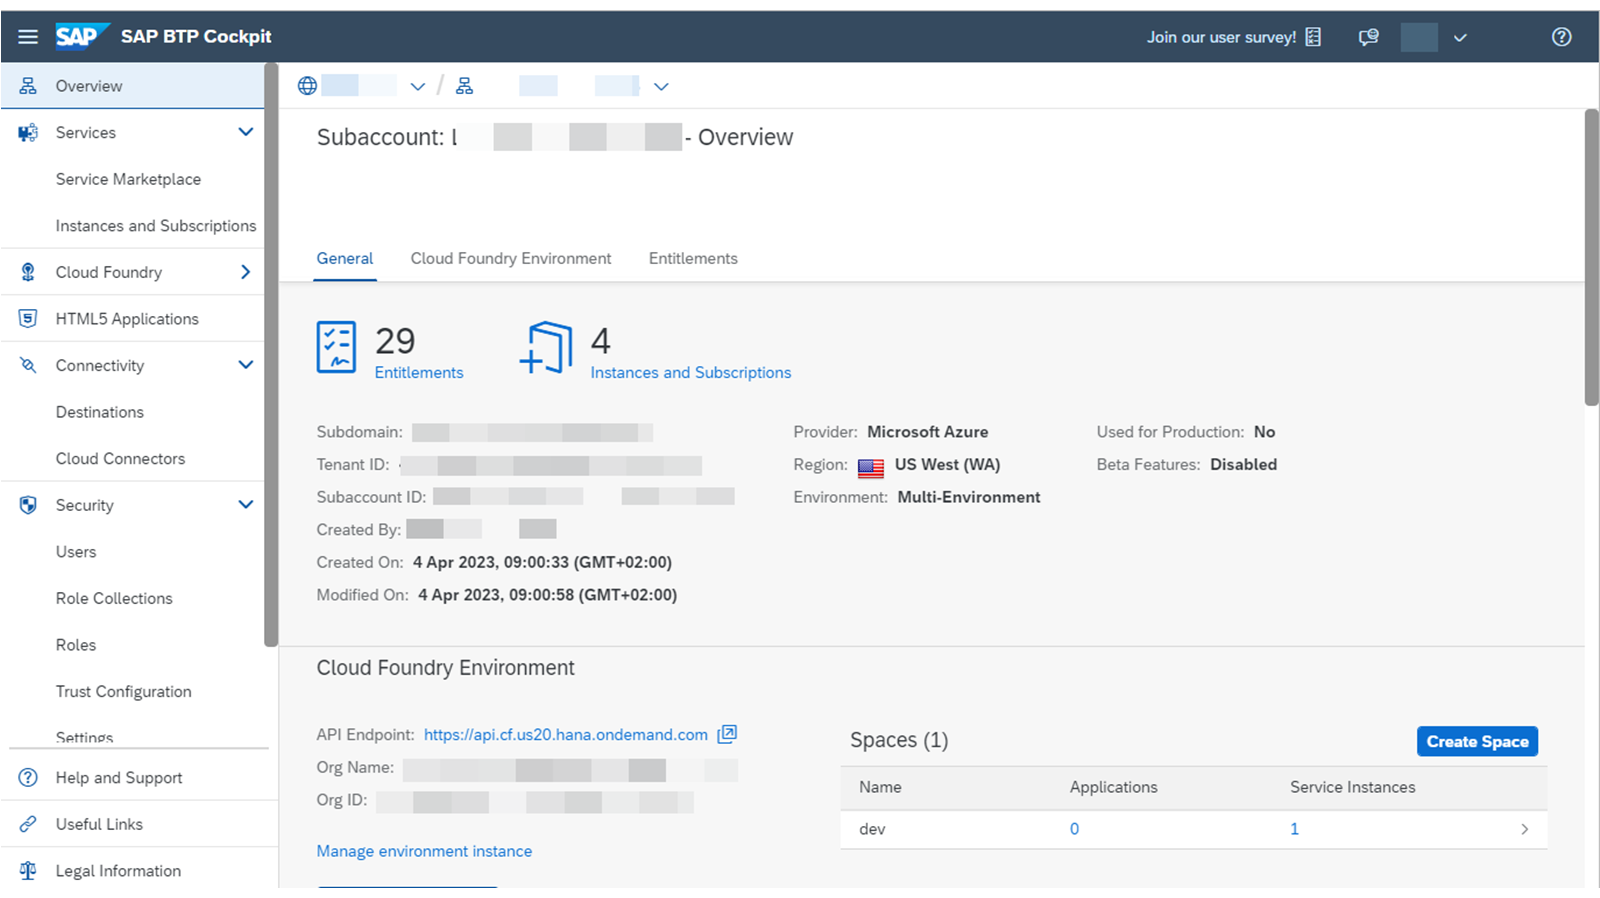Click the Security shield icon
Screen dimensions: 1600x898
tap(28, 505)
